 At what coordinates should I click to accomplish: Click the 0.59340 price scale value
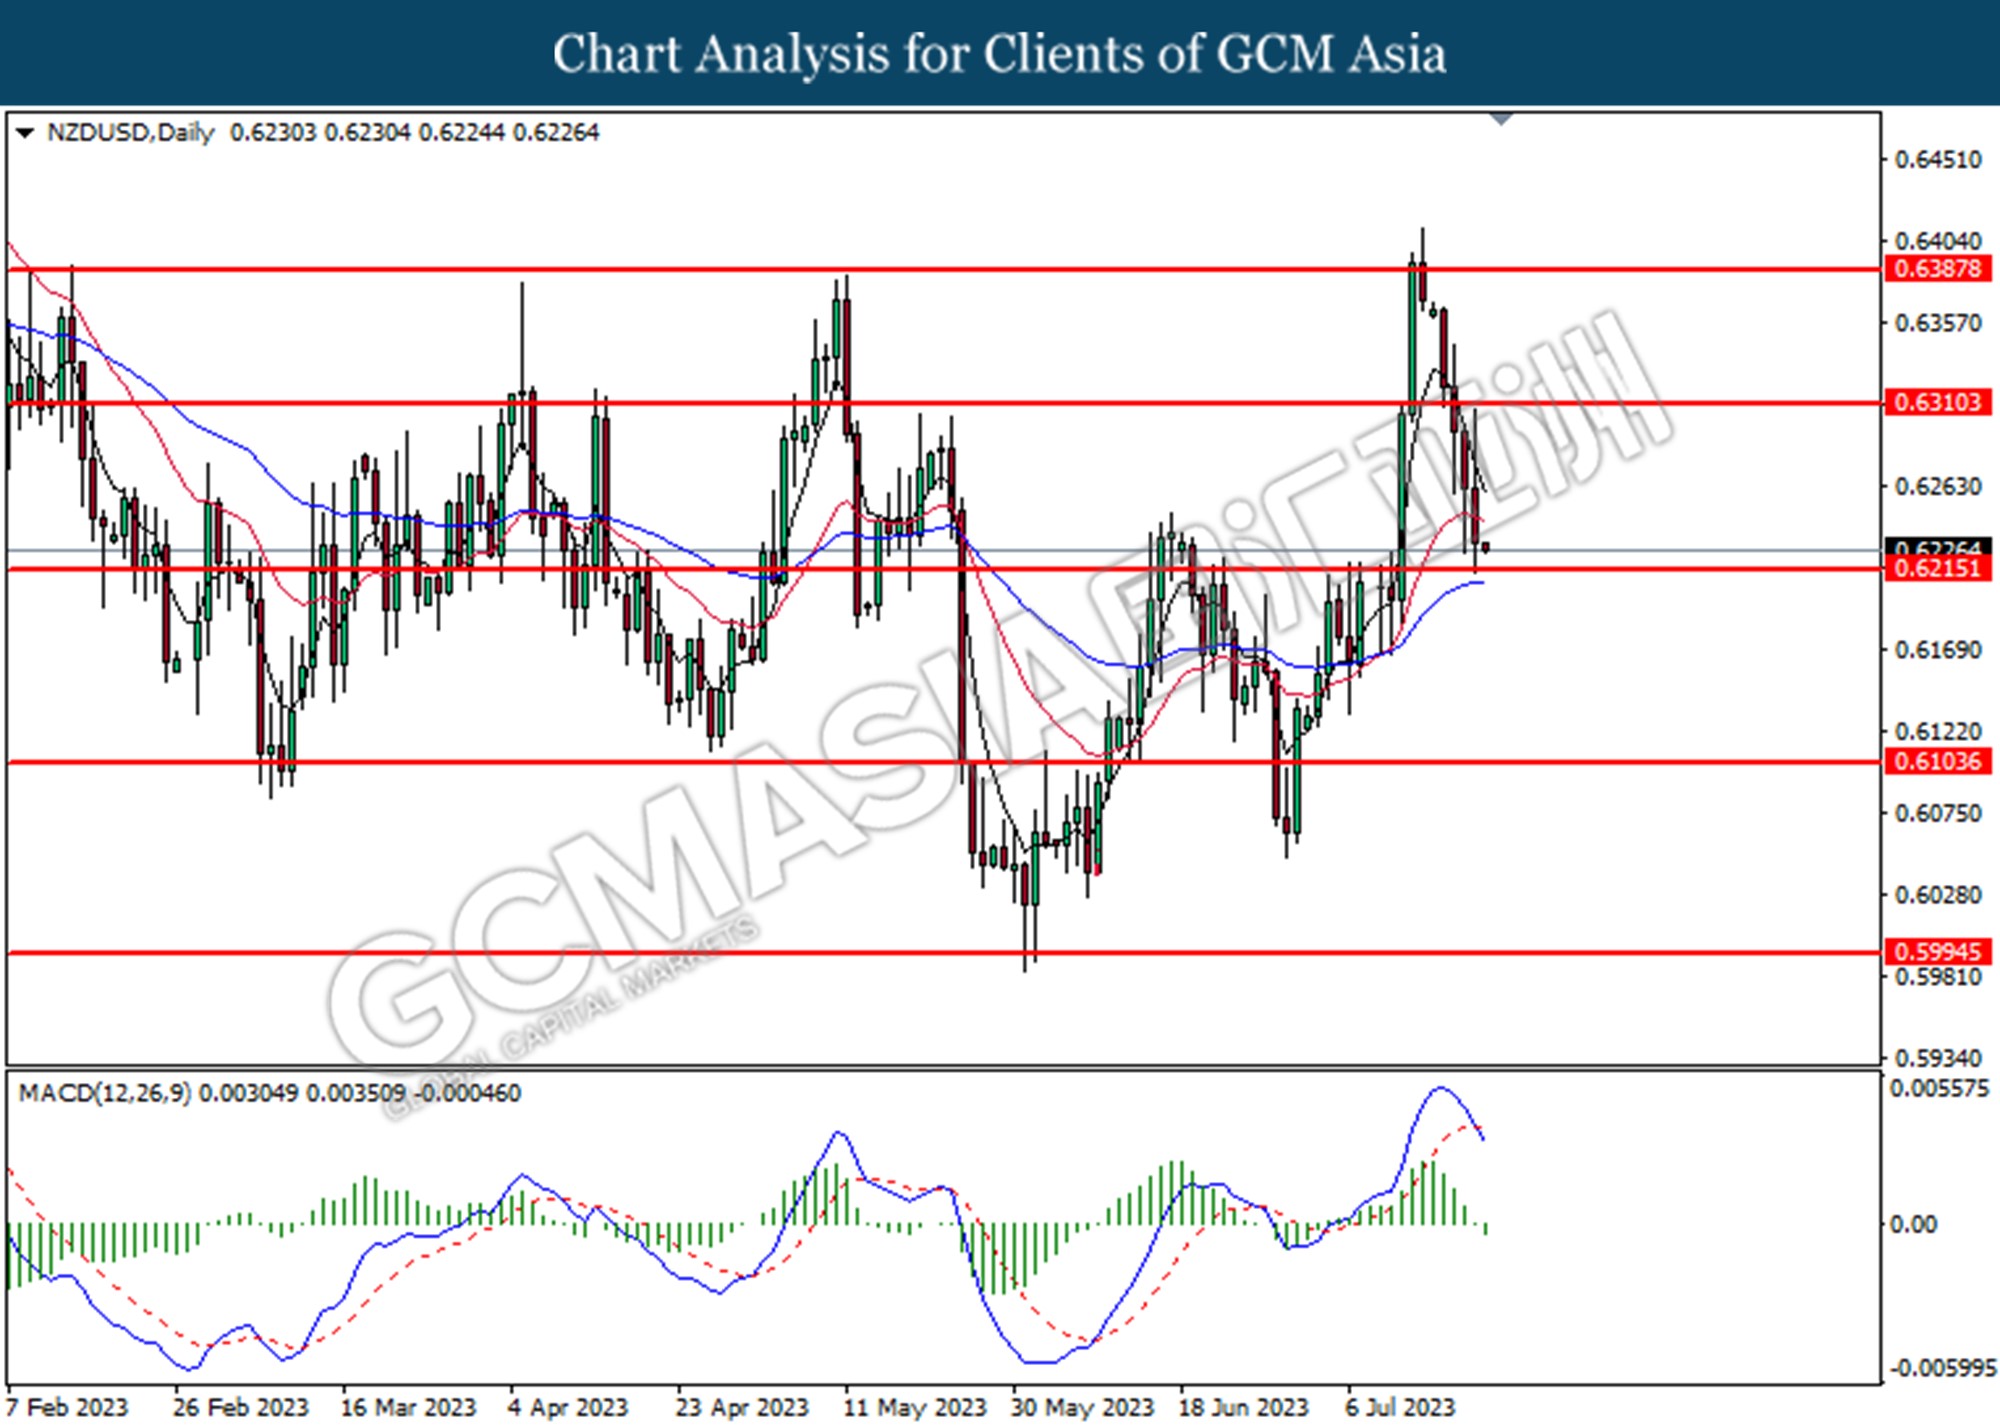tap(1938, 1058)
